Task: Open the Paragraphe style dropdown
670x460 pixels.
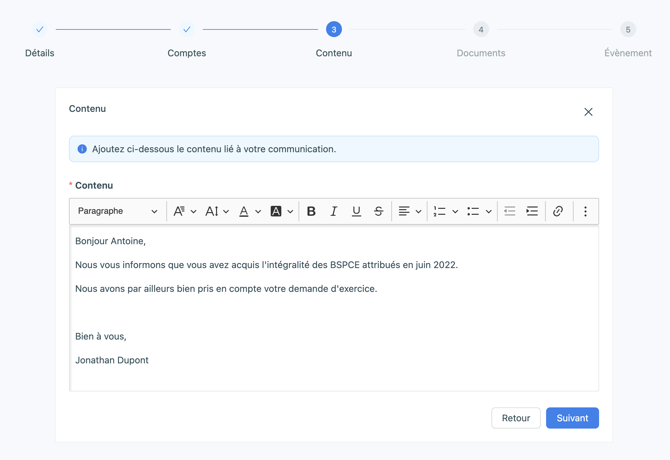Action: pos(117,211)
